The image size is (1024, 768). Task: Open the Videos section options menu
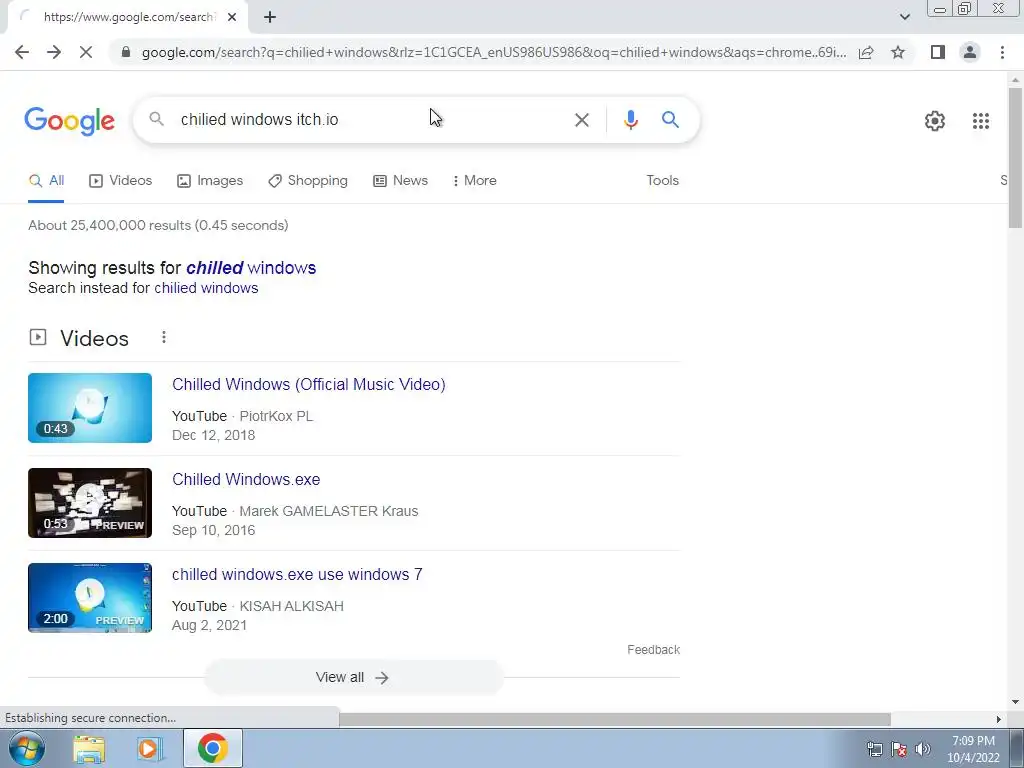coord(163,337)
